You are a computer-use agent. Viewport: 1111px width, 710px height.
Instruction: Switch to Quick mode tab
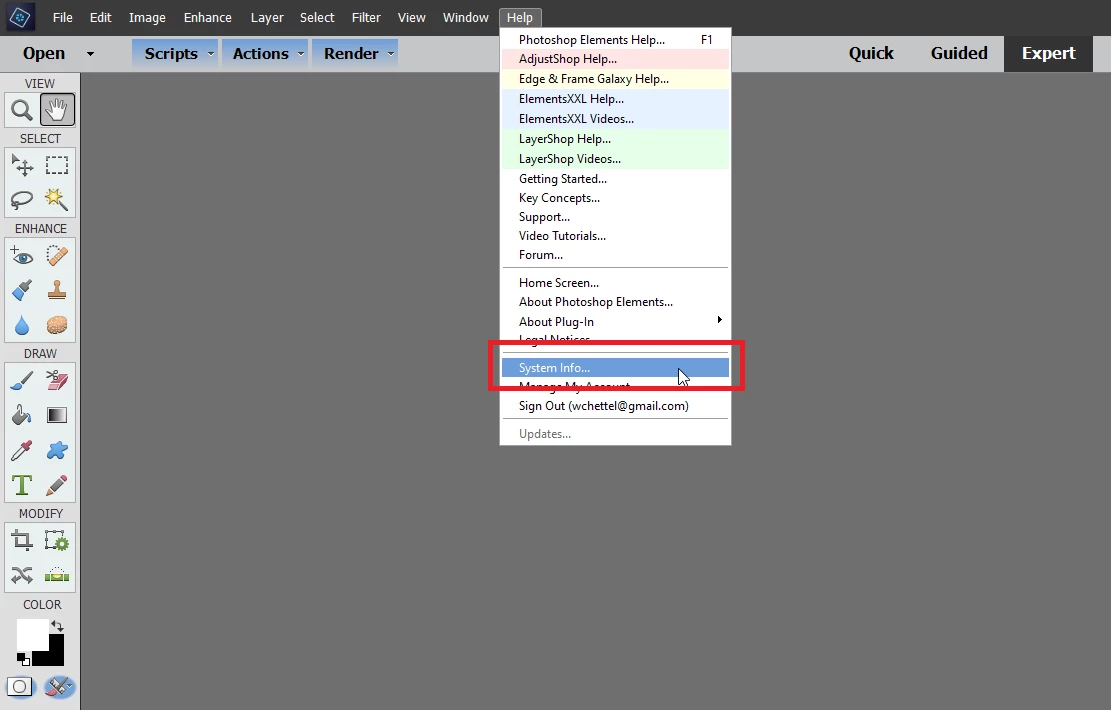tap(871, 53)
